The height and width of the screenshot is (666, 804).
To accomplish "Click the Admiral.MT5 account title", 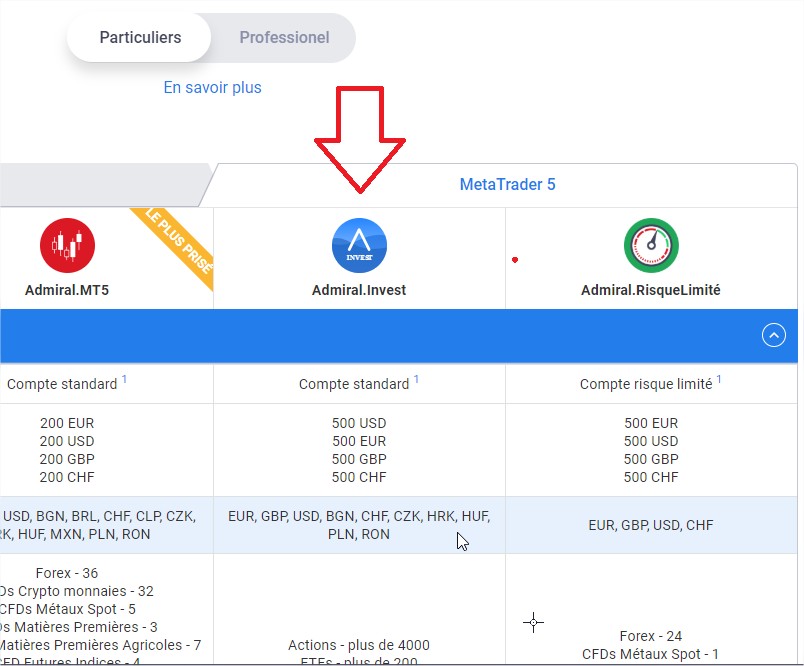I will click(x=67, y=290).
